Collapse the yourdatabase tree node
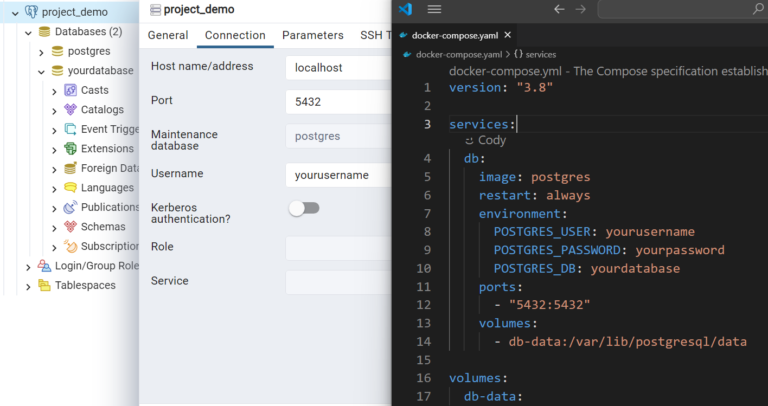Viewport: 768px width, 406px height. [x=42, y=71]
